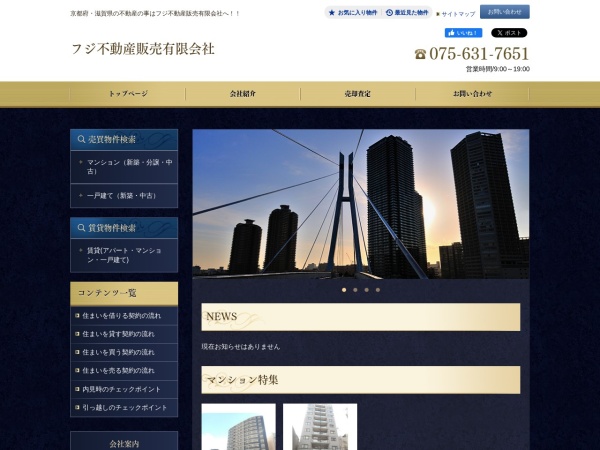Click the コンテンツ一覧 sidebar header

click(124, 294)
